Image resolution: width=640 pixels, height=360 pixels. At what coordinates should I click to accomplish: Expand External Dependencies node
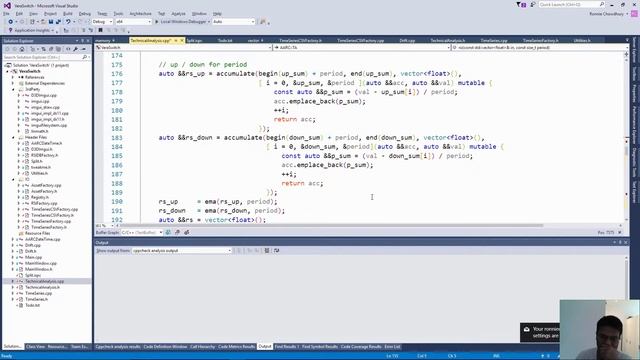(13, 83)
